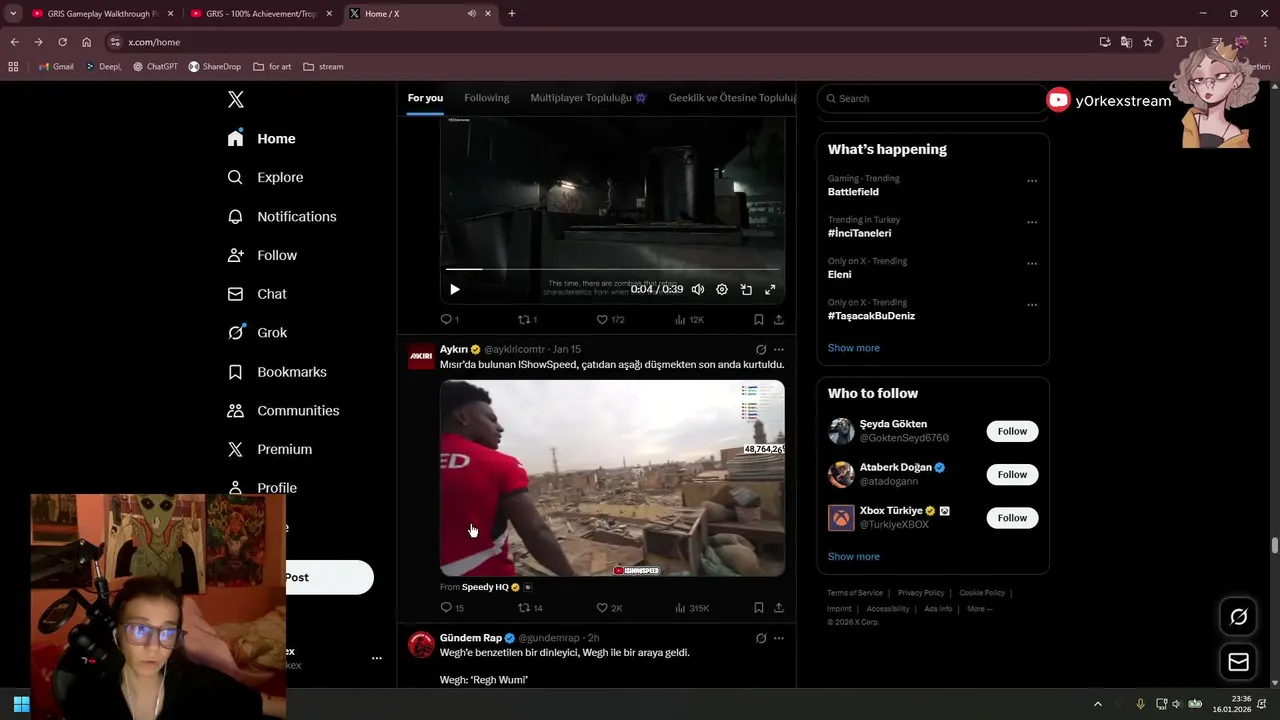Expand Show more under Who to follow

point(854,557)
